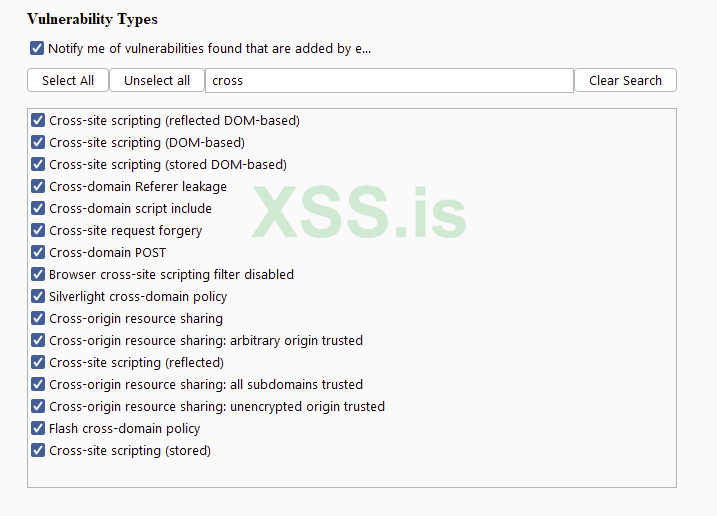The image size is (717, 516).
Task: Uncheck Cross-site scripting (DOM-based) checkbox
Action: click(x=38, y=143)
